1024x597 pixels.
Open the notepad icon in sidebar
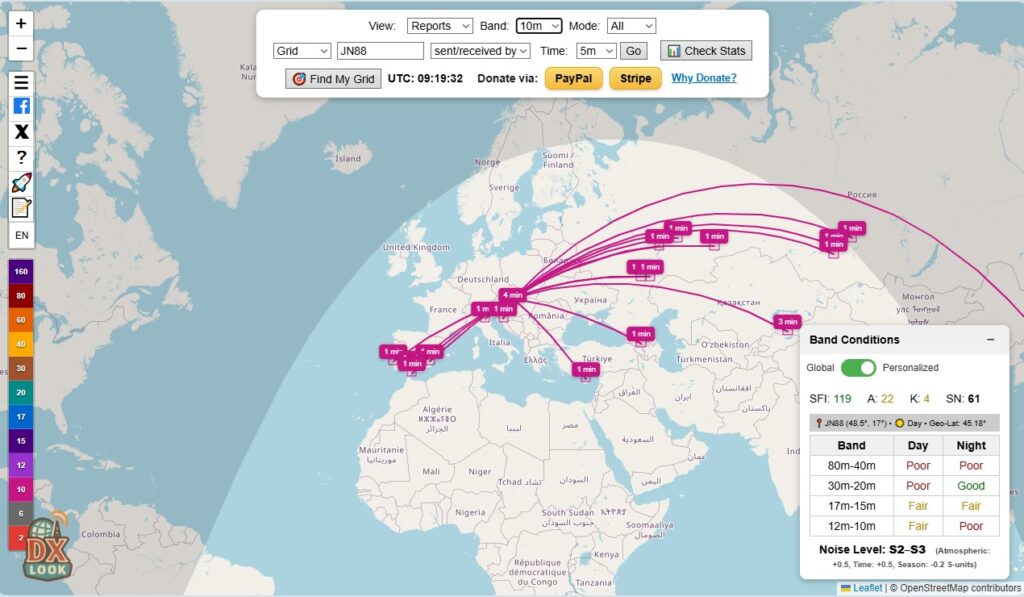point(21,208)
